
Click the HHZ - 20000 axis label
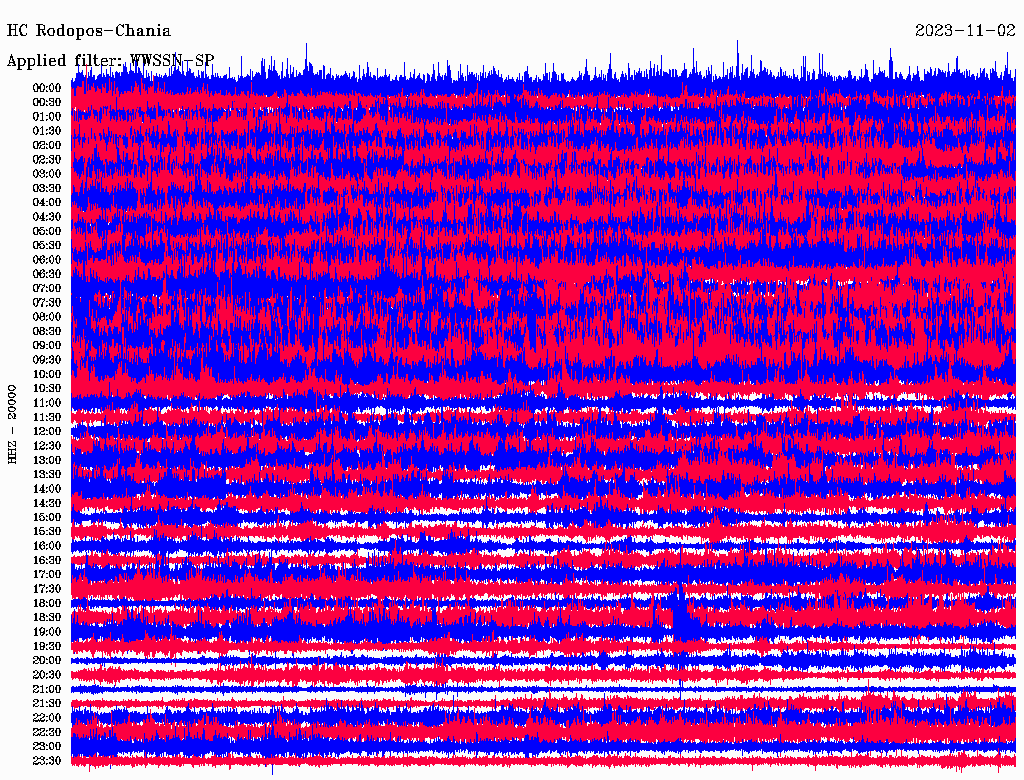(12, 423)
